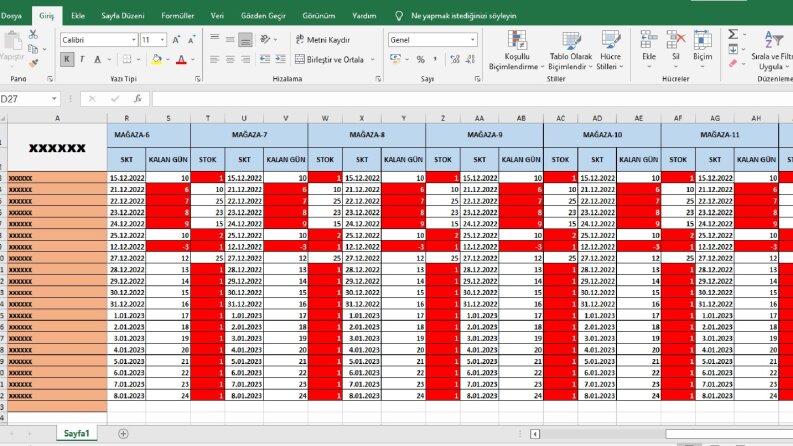Decrease decimal places icon
The image size is (793, 446).
(471, 60)
